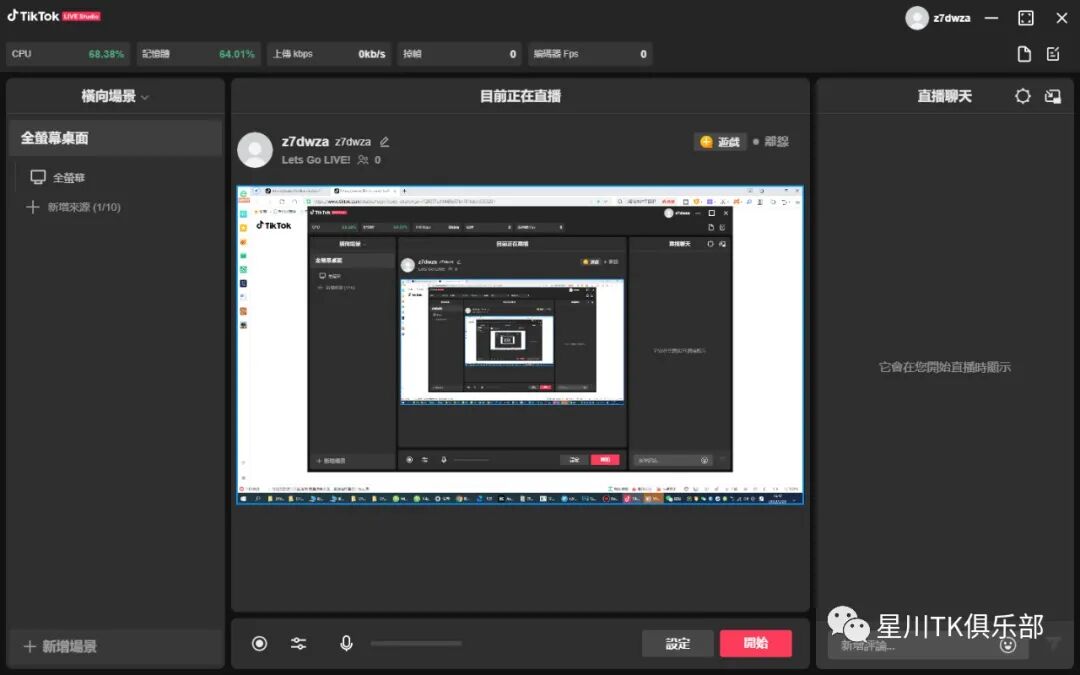Viewport: 1080px width, 675px height.
Task: Open 設定 settings button
Action: [678, 643]
